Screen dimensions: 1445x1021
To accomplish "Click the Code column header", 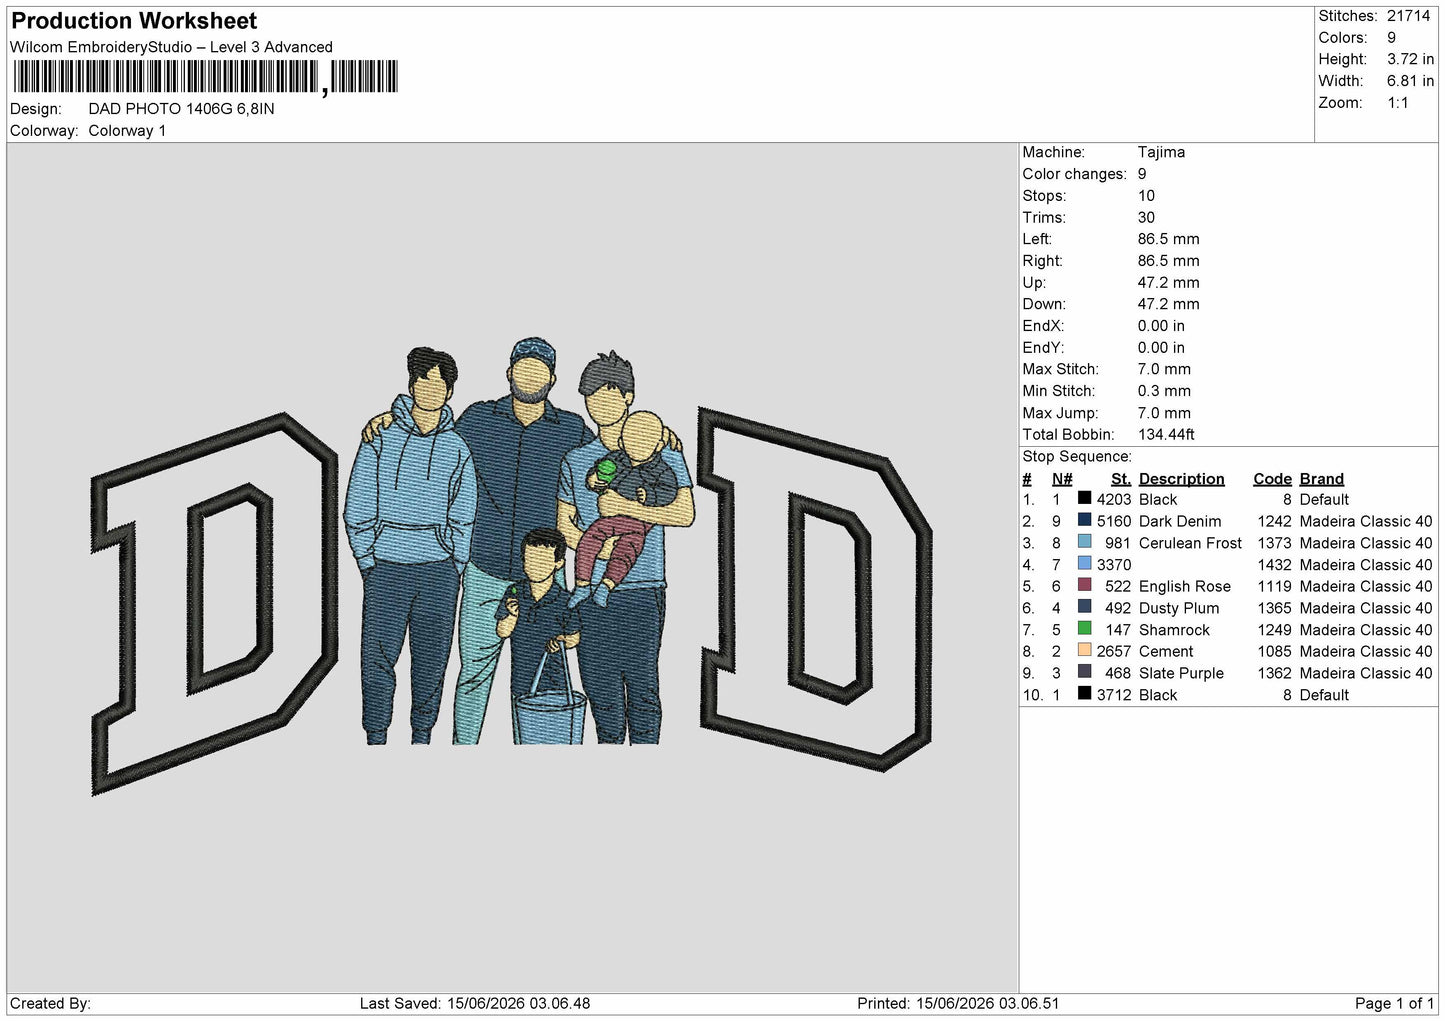I will pyautogui.click(x=1272, y=479).
